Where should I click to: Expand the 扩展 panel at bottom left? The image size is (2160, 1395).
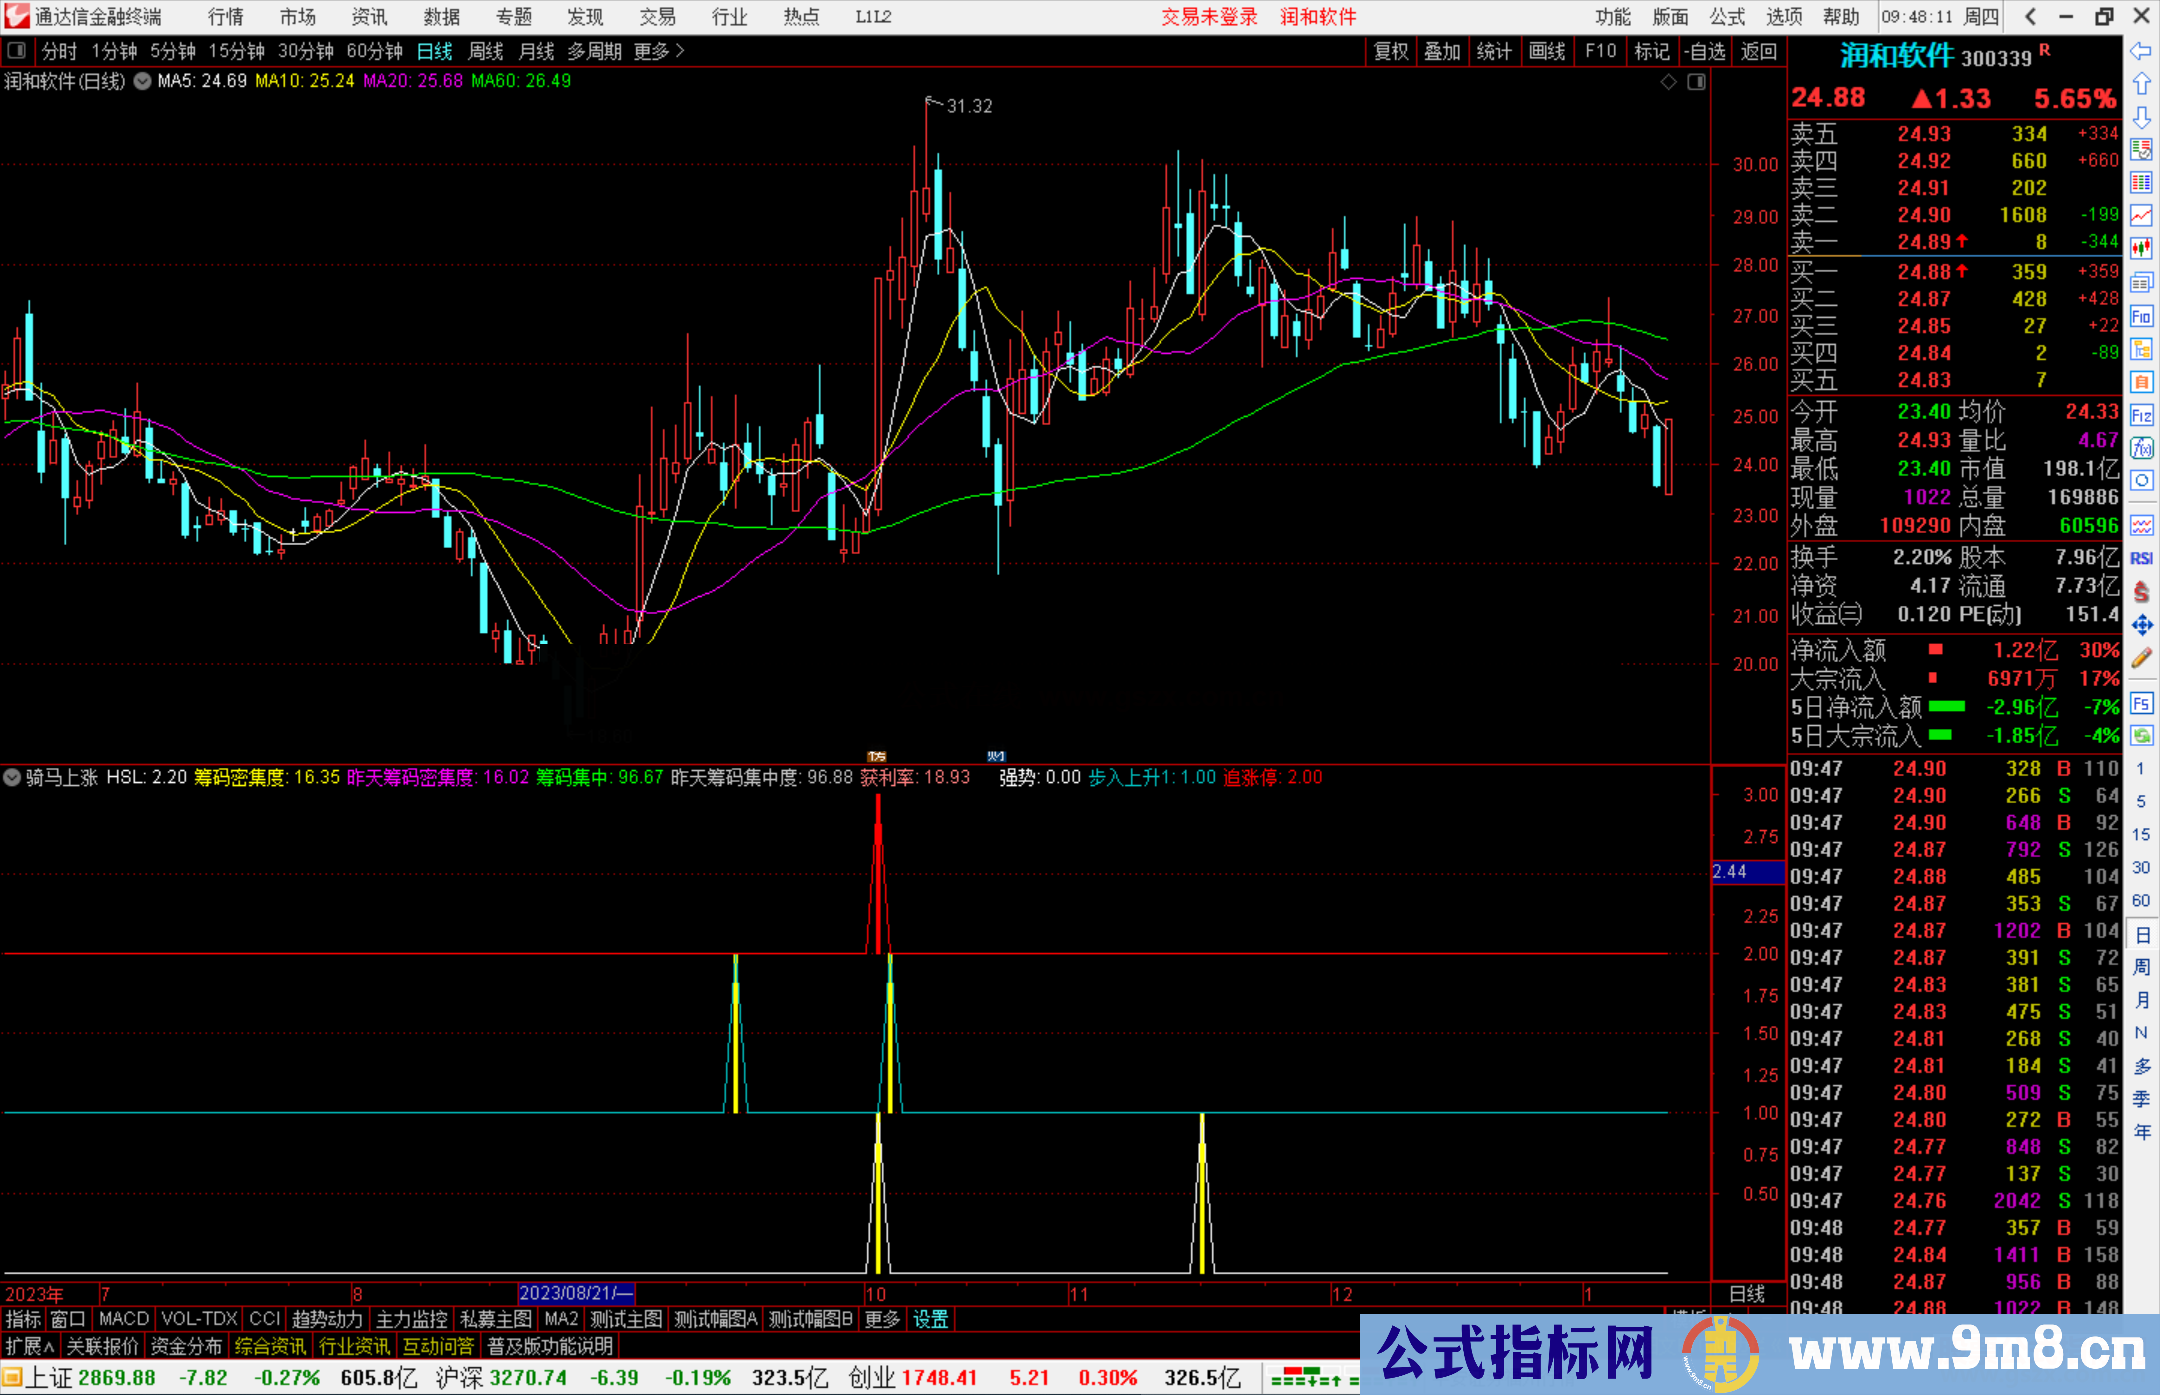[27, 1346]
